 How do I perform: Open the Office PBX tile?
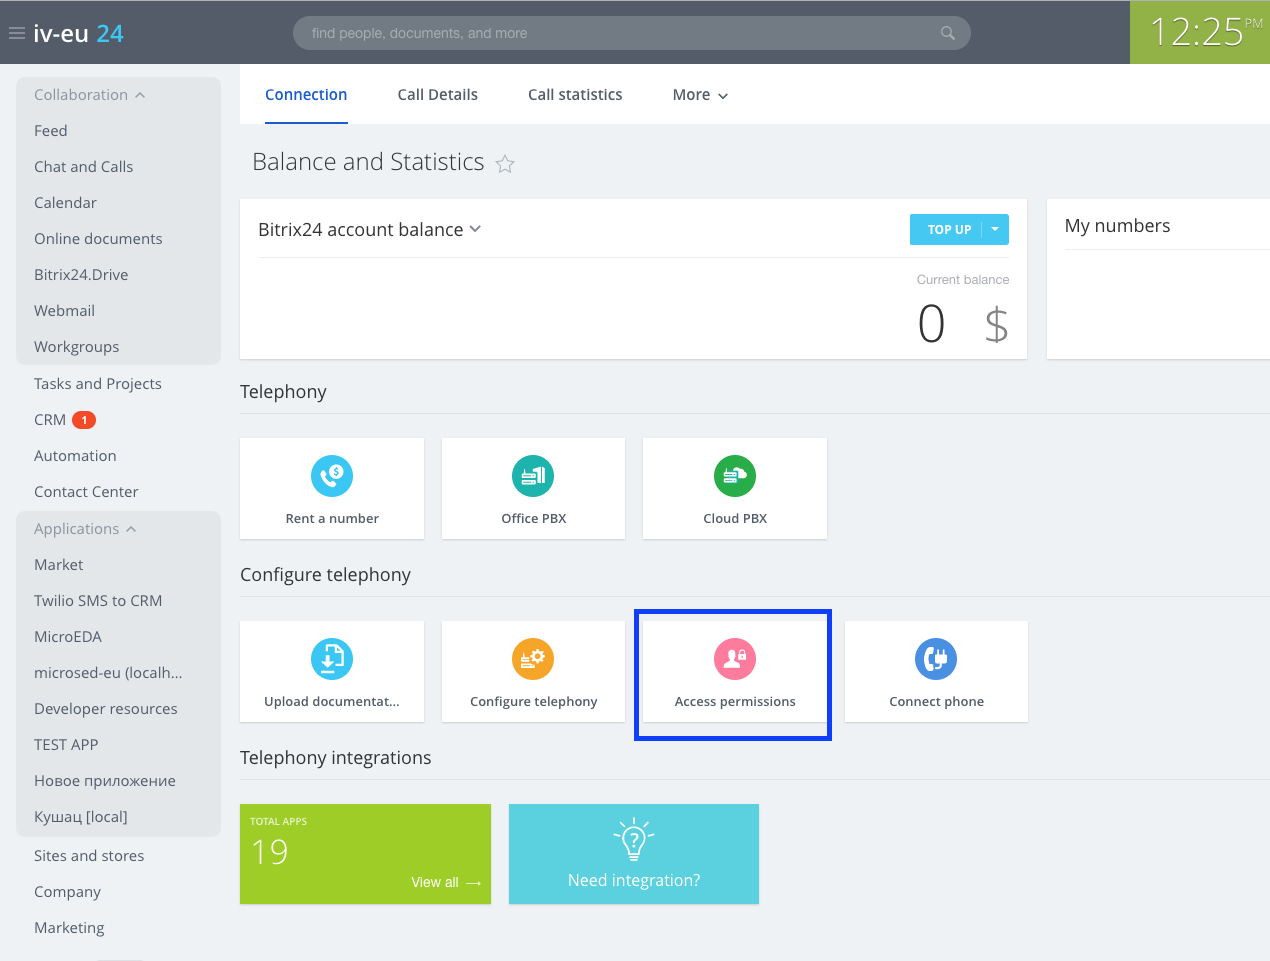point(533,488)
